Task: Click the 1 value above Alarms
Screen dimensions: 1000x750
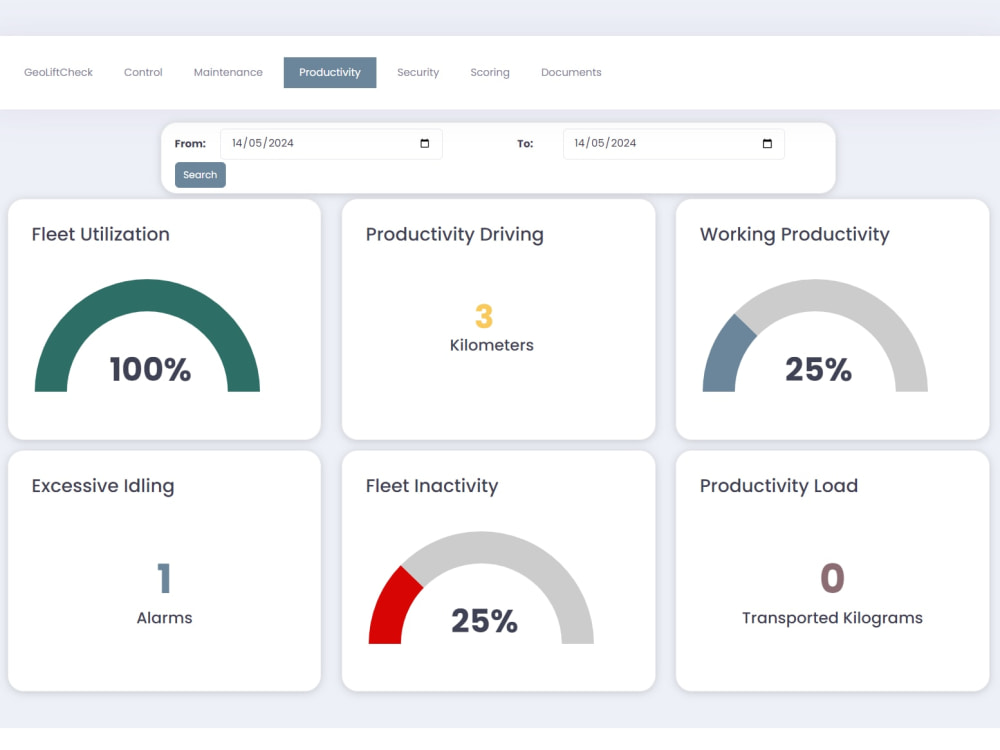Action: coord(164,578)
